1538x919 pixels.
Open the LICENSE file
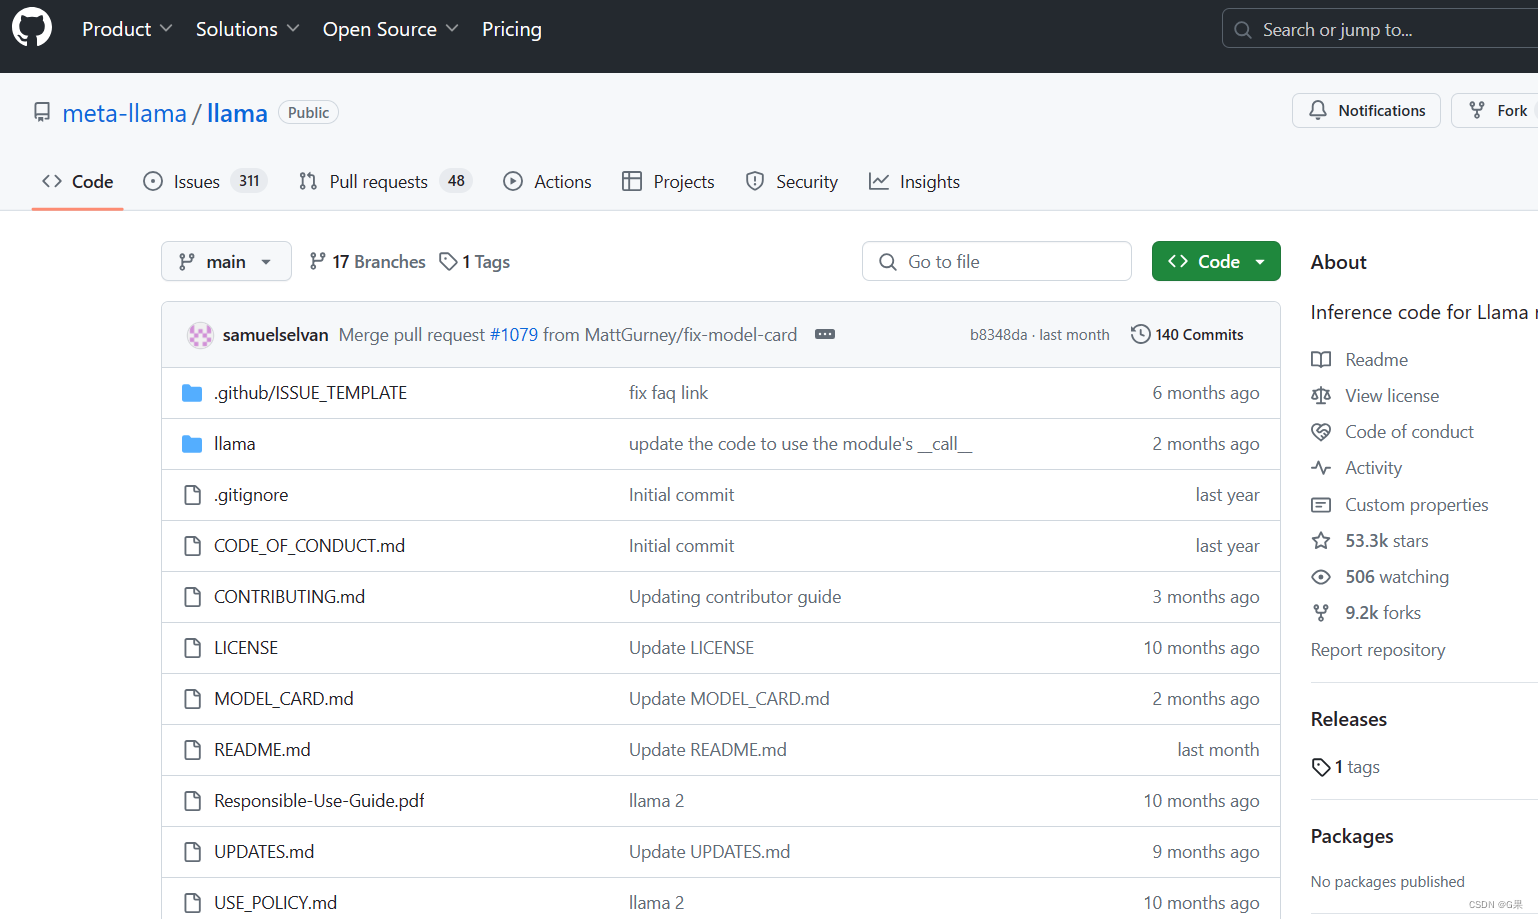tap(246, 648)
